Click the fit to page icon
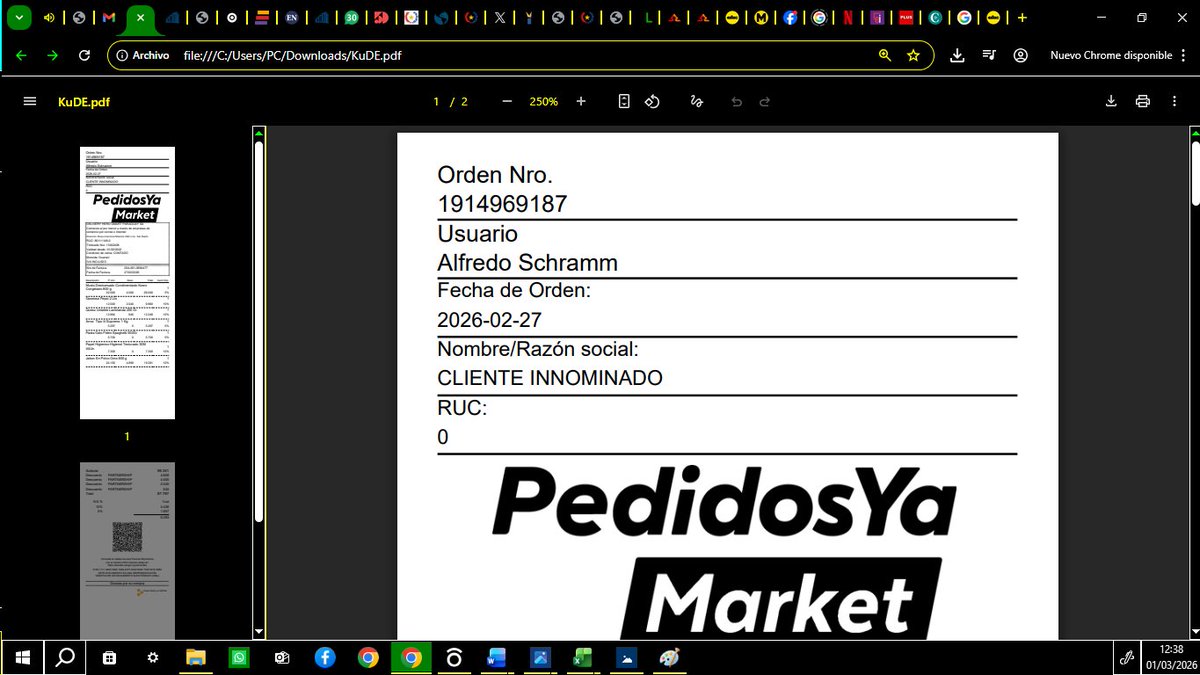 click(624, 101)
